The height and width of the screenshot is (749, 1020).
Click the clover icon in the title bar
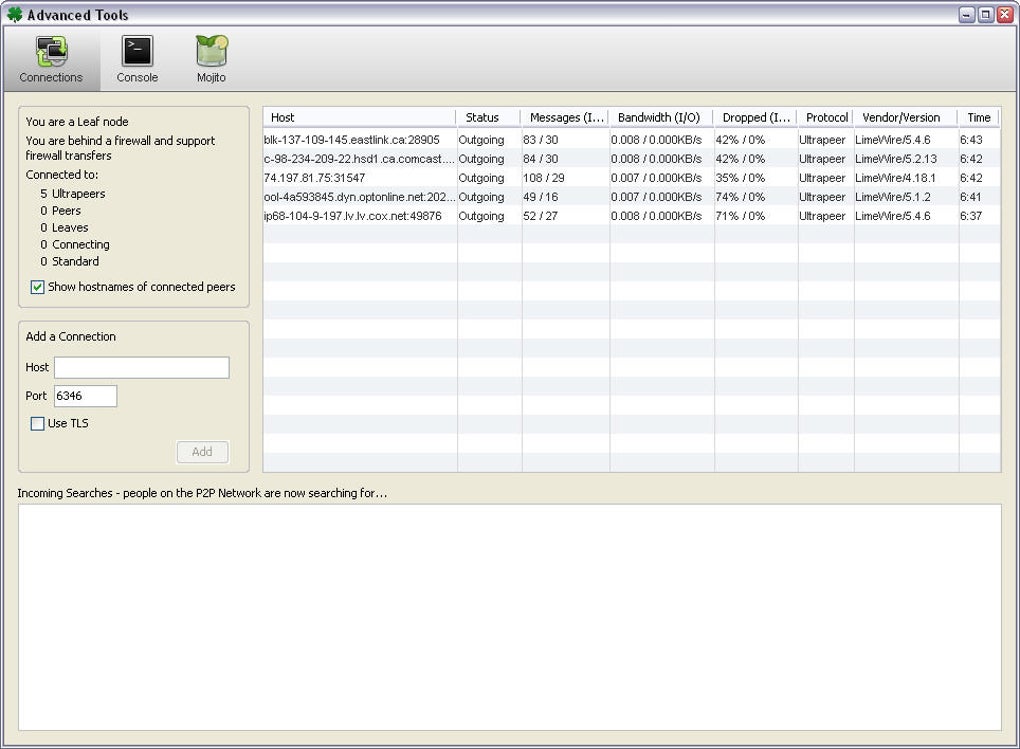pyautogui.click(x=14, y=14)
